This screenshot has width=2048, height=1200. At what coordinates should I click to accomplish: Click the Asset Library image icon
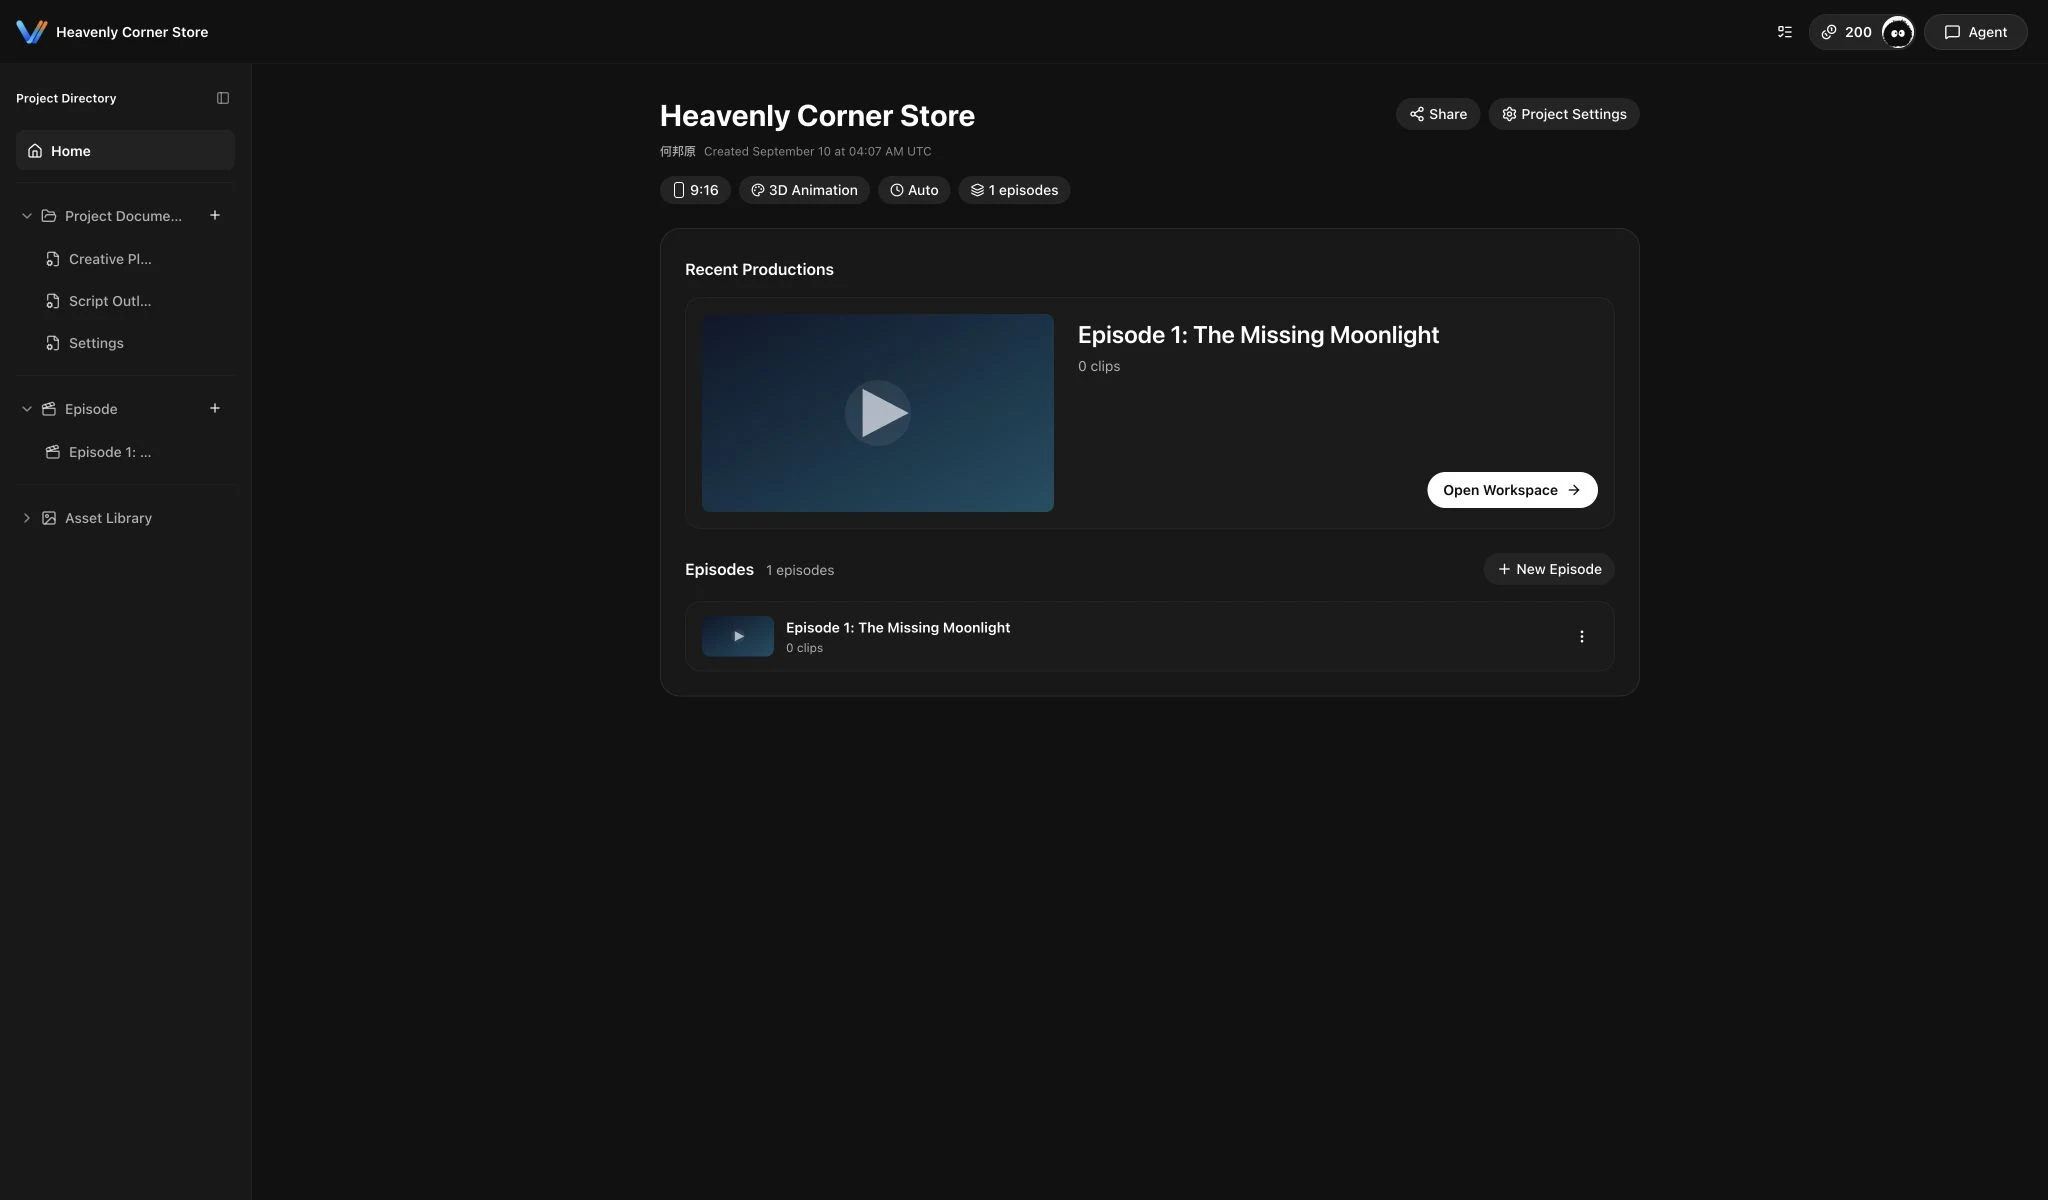click(x=49, y=518)
